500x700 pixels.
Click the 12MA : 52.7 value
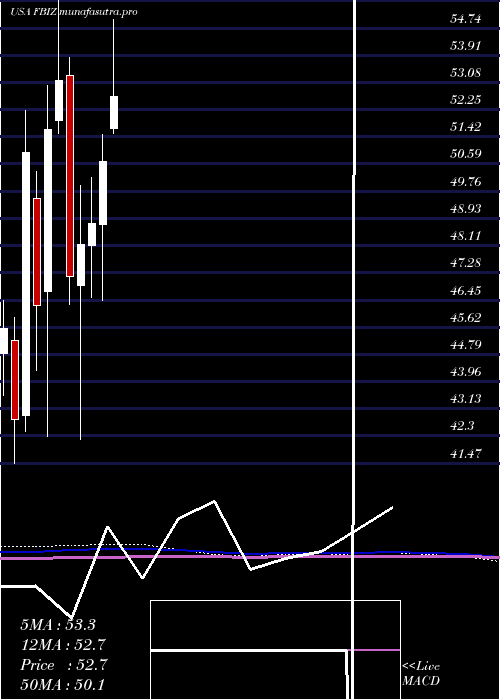pos(63,645)
